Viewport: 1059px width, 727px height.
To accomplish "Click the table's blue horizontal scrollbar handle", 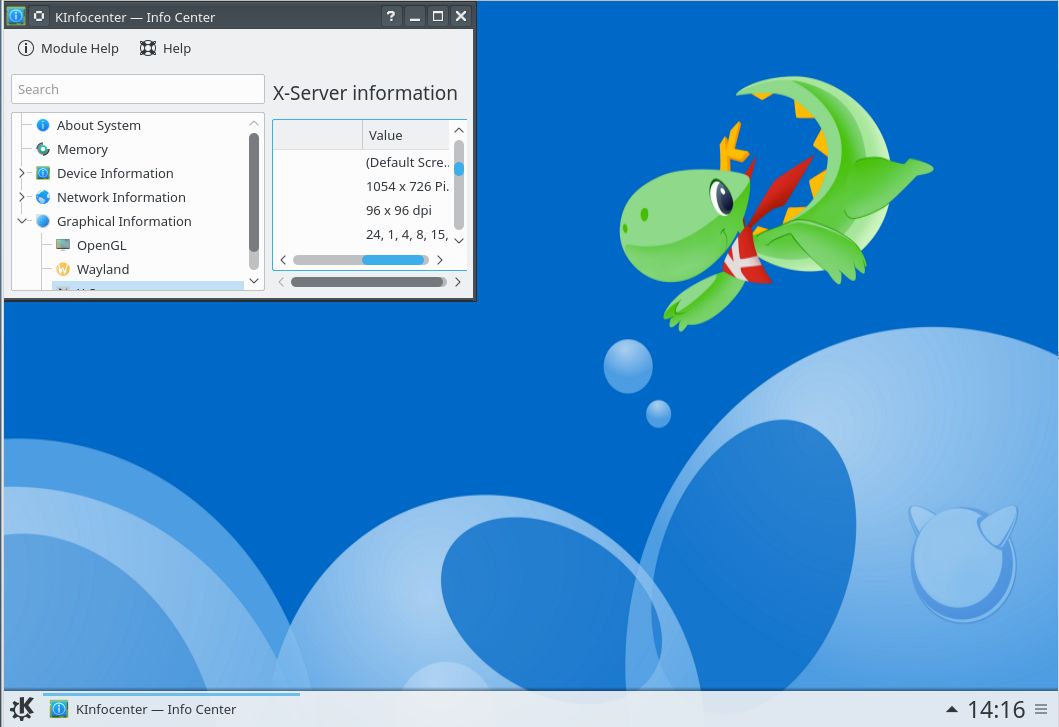I will [x=393, y=260].
